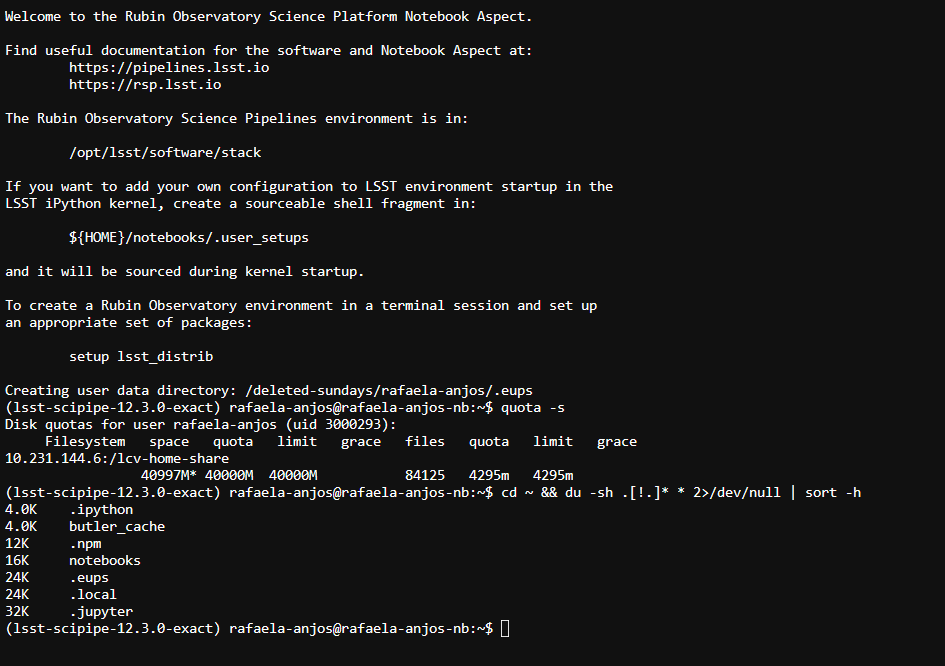Click the '.local' directory entry

point(93,594)
